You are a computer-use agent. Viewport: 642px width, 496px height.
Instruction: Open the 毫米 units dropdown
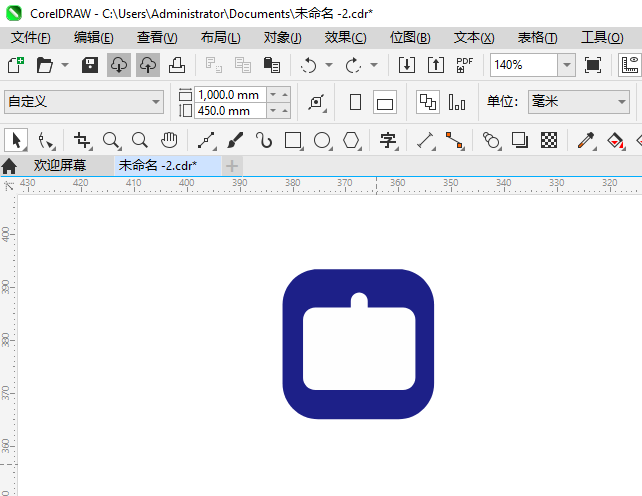tap(579, 102)
